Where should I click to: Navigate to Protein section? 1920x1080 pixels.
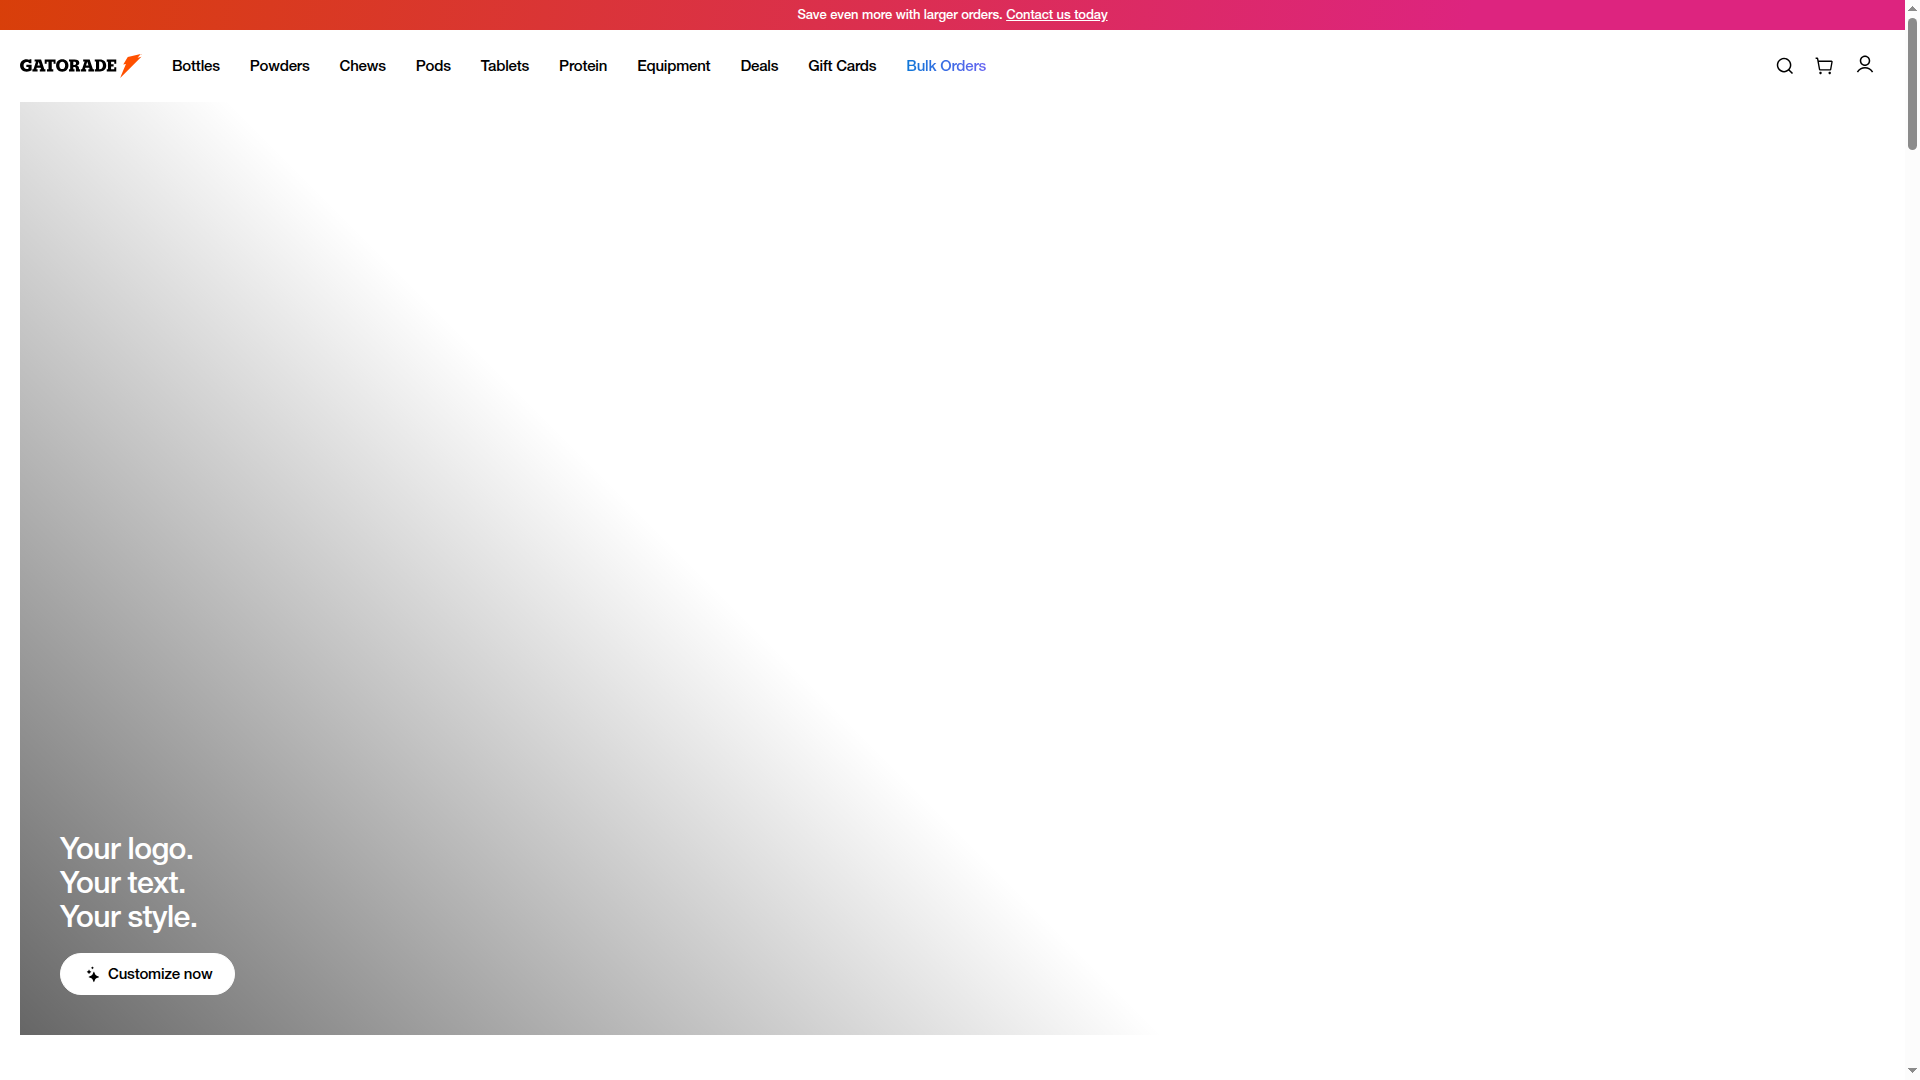[x=583, y=66]
